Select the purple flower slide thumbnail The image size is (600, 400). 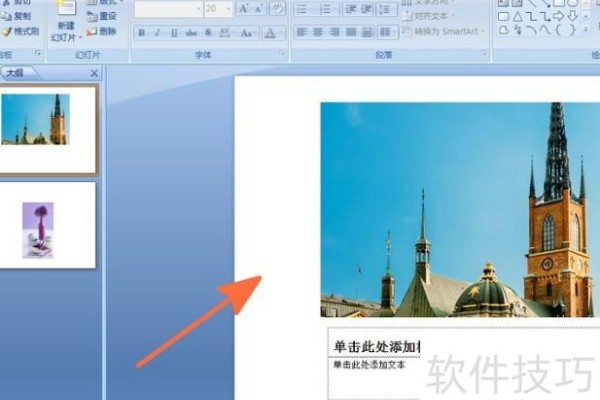pos(47,225)
